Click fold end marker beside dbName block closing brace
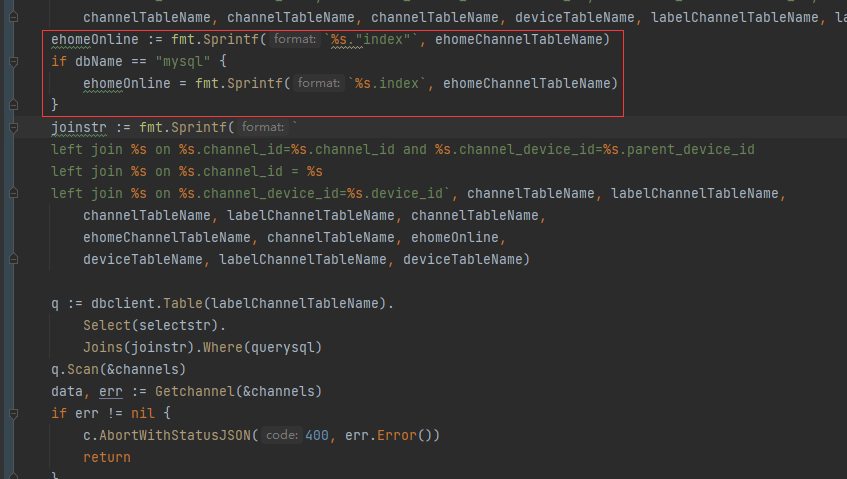847x479 pixels. tap(14, 104)
